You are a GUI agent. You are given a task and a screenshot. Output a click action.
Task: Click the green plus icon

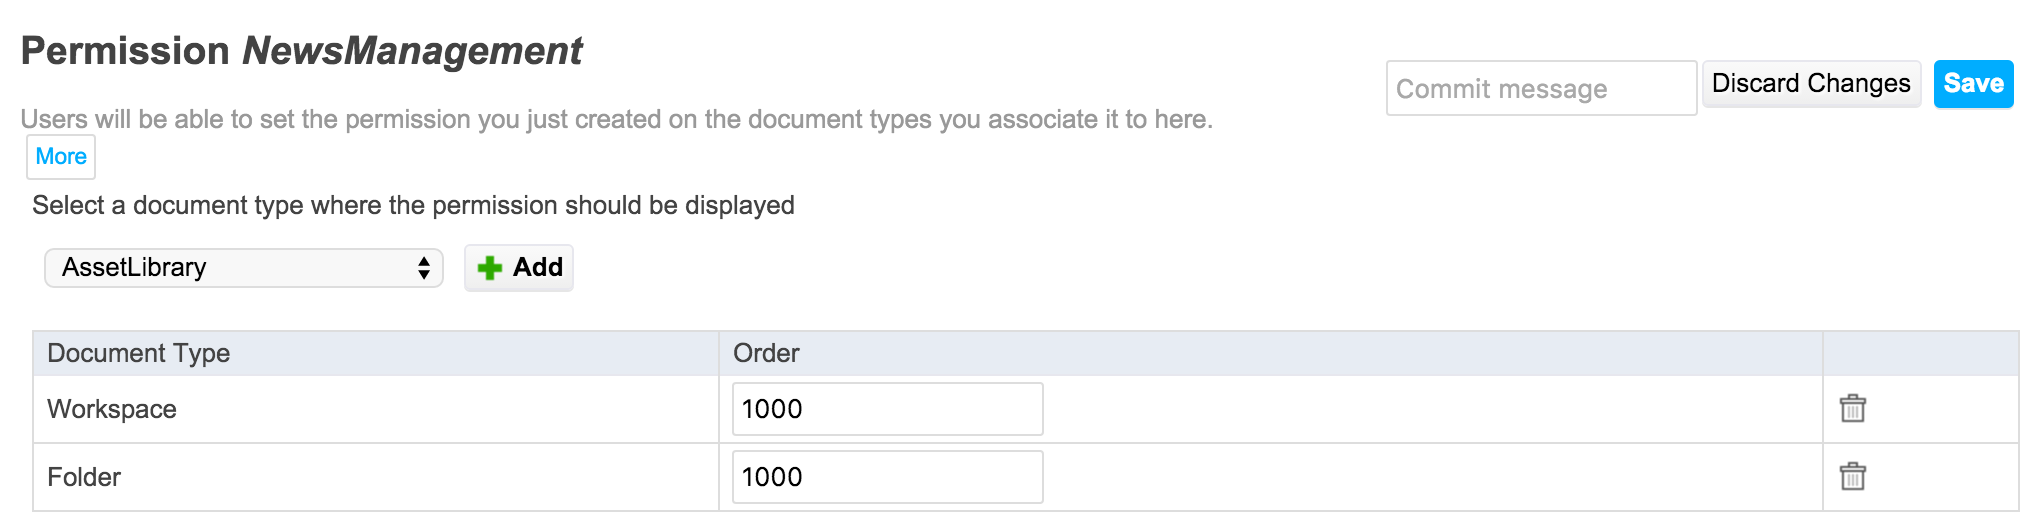point(490,268)
